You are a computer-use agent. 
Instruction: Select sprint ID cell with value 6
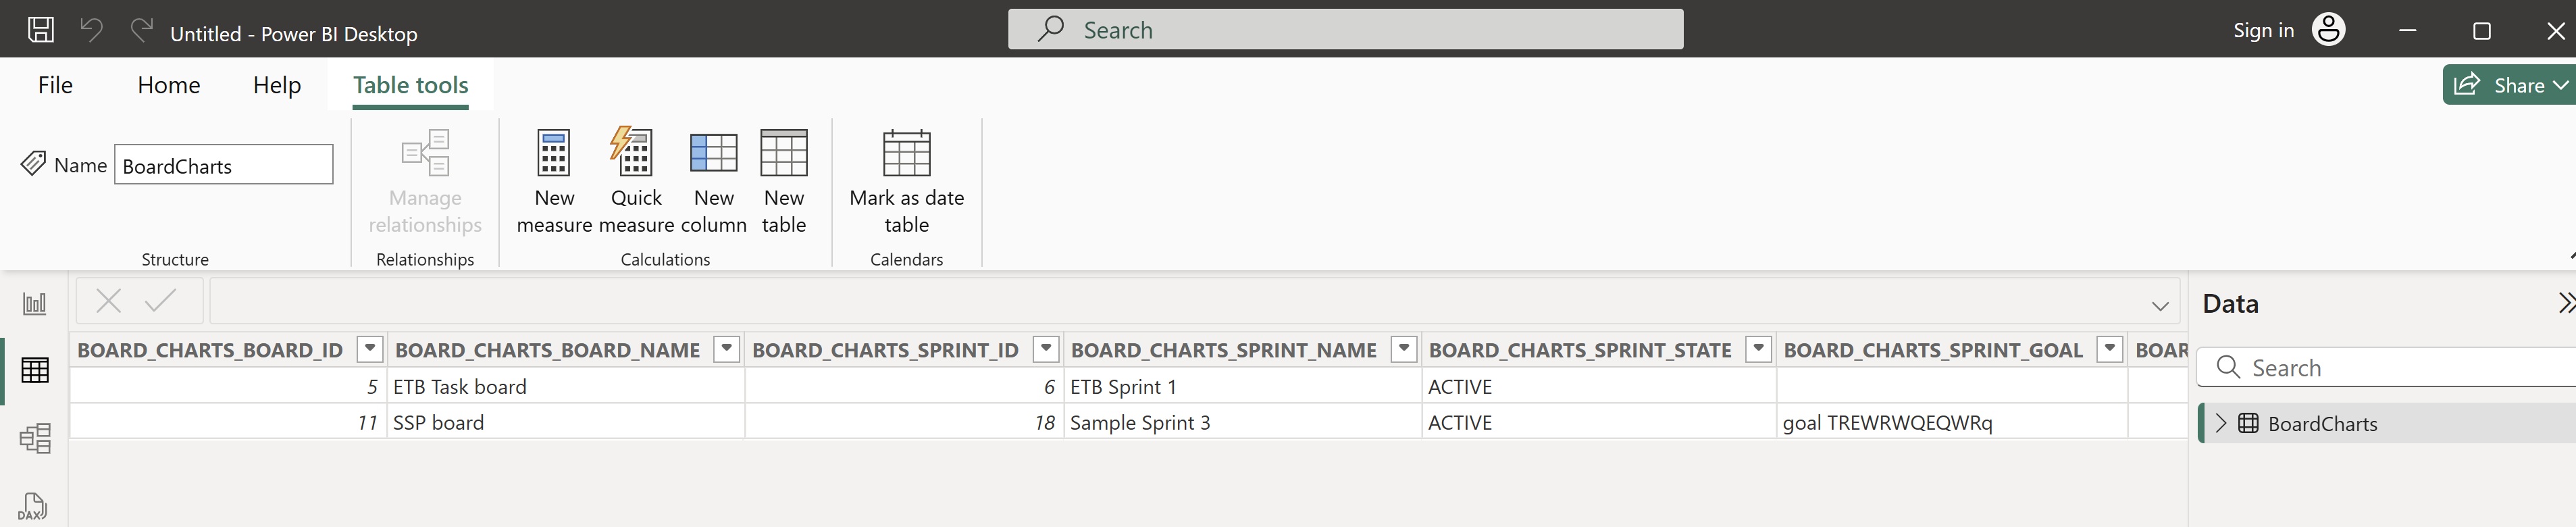[904, 386]
